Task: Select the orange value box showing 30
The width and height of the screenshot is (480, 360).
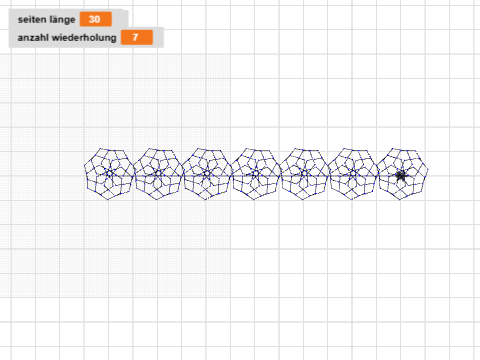Action: click(95, 19)
